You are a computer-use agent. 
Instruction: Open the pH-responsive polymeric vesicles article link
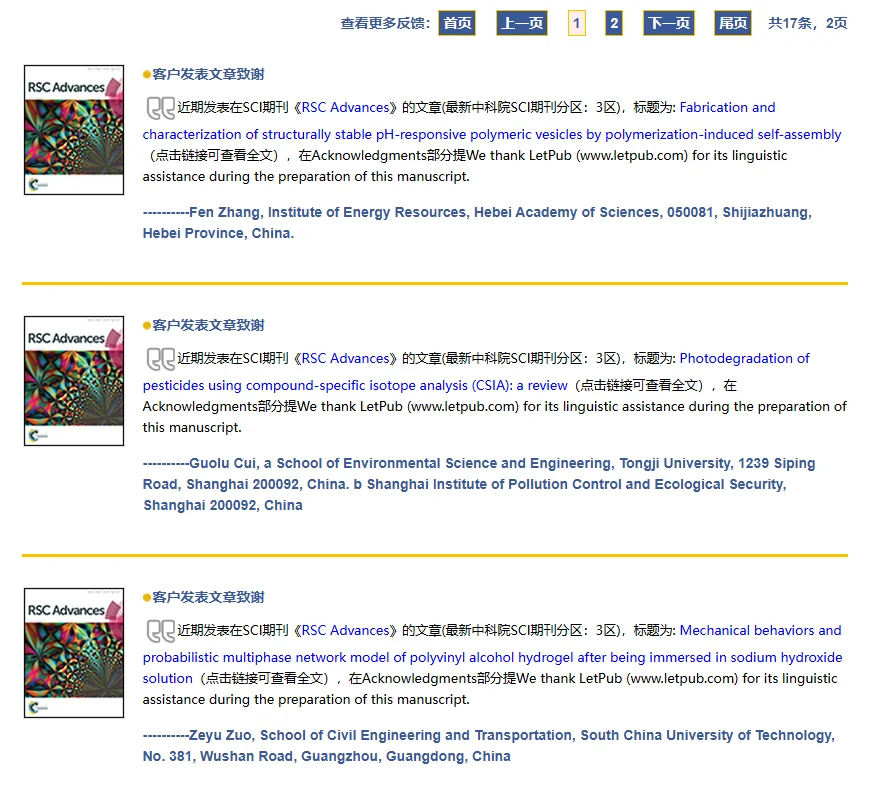point(491,134)
